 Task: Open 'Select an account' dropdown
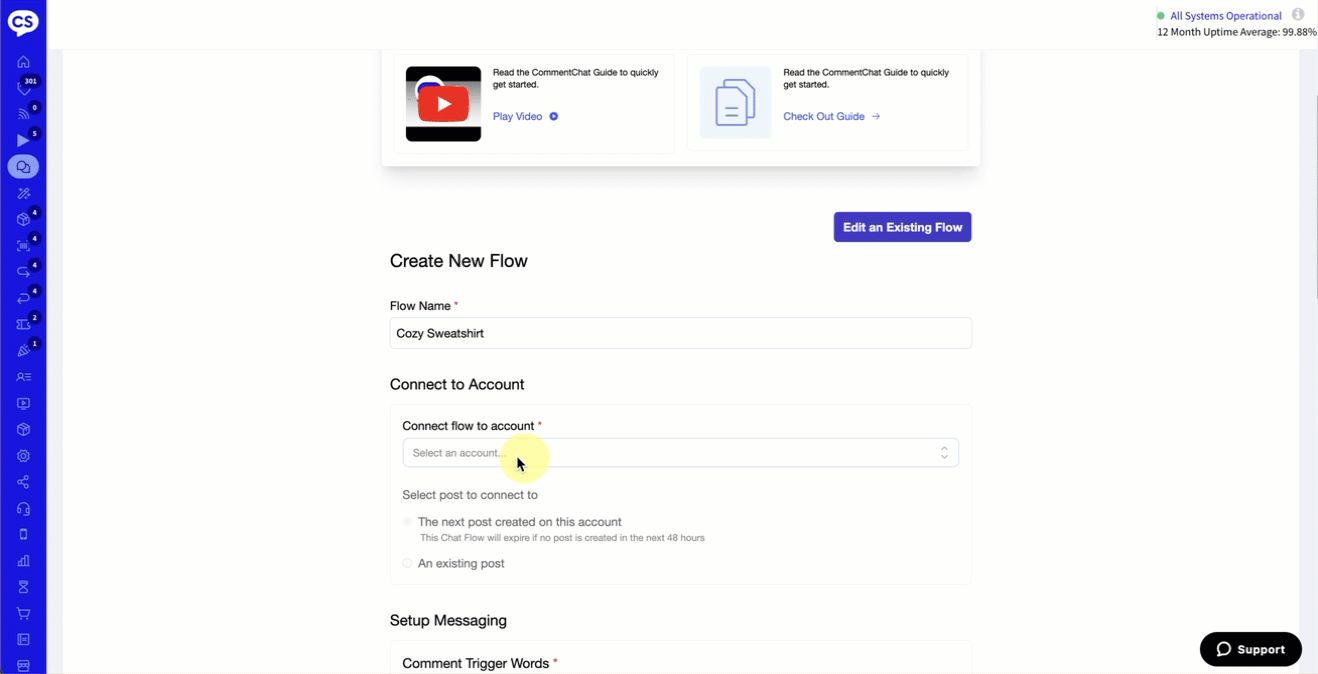pos(670,453)
